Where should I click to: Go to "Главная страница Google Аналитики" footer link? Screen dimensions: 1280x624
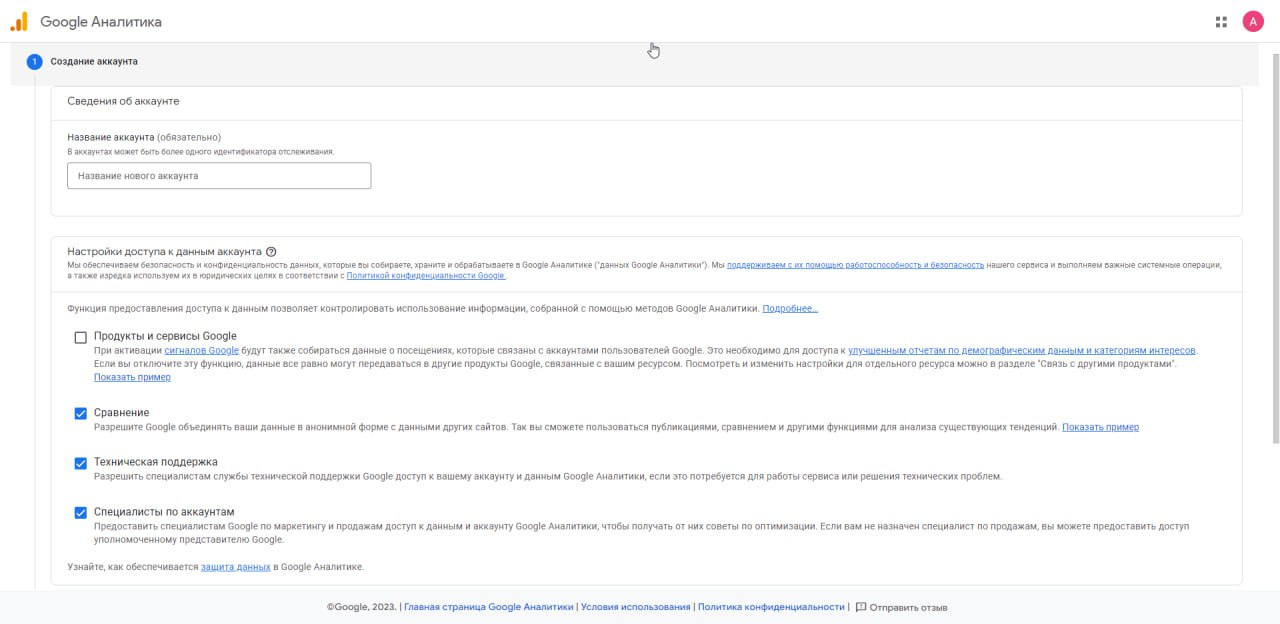pos(489,607)
